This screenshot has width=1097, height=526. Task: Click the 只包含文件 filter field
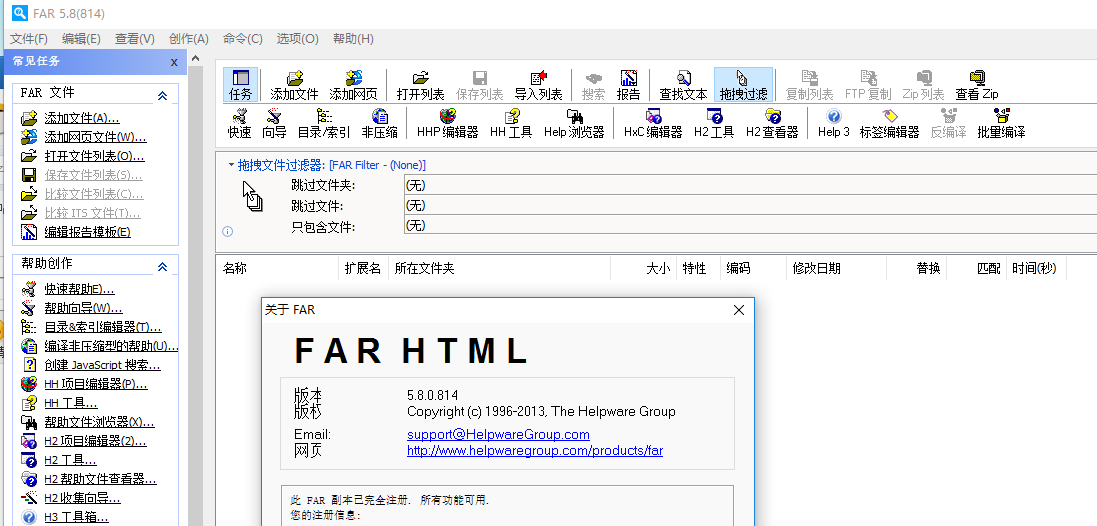tap(750, 225)
